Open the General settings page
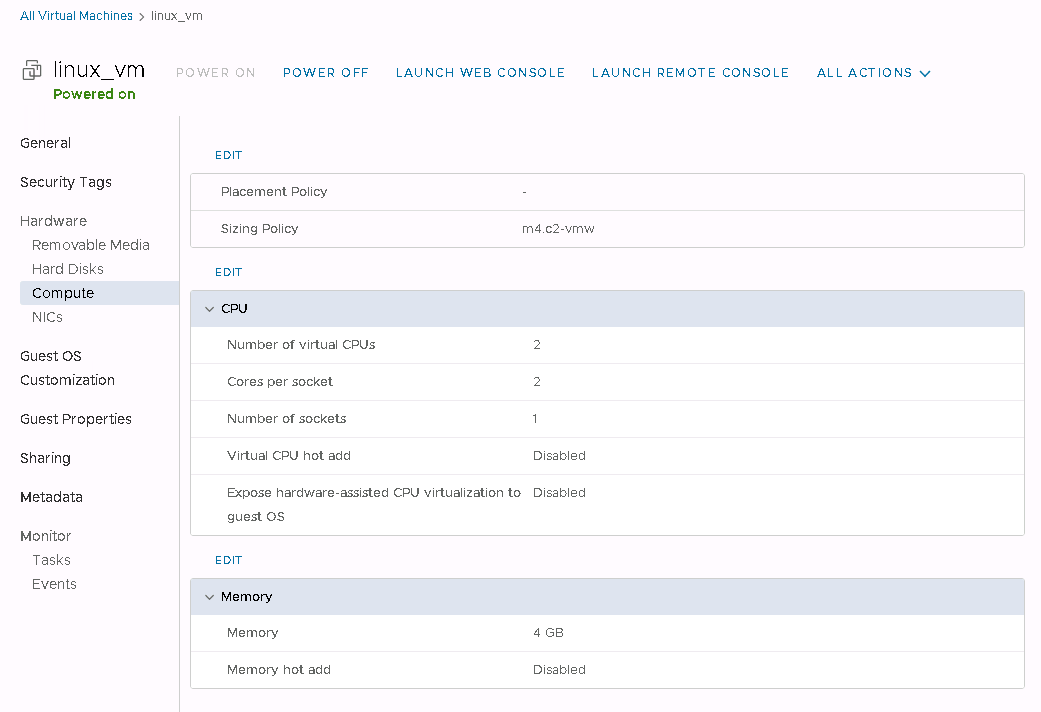This screenshot has width=1041, height=712. click(46, 143)
